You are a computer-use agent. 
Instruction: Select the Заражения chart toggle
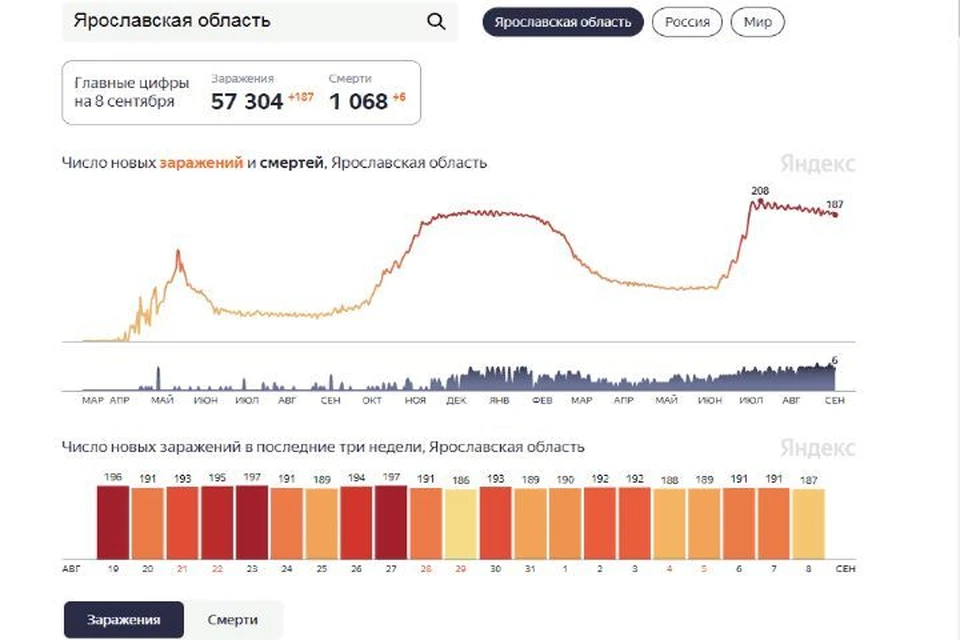124,619
